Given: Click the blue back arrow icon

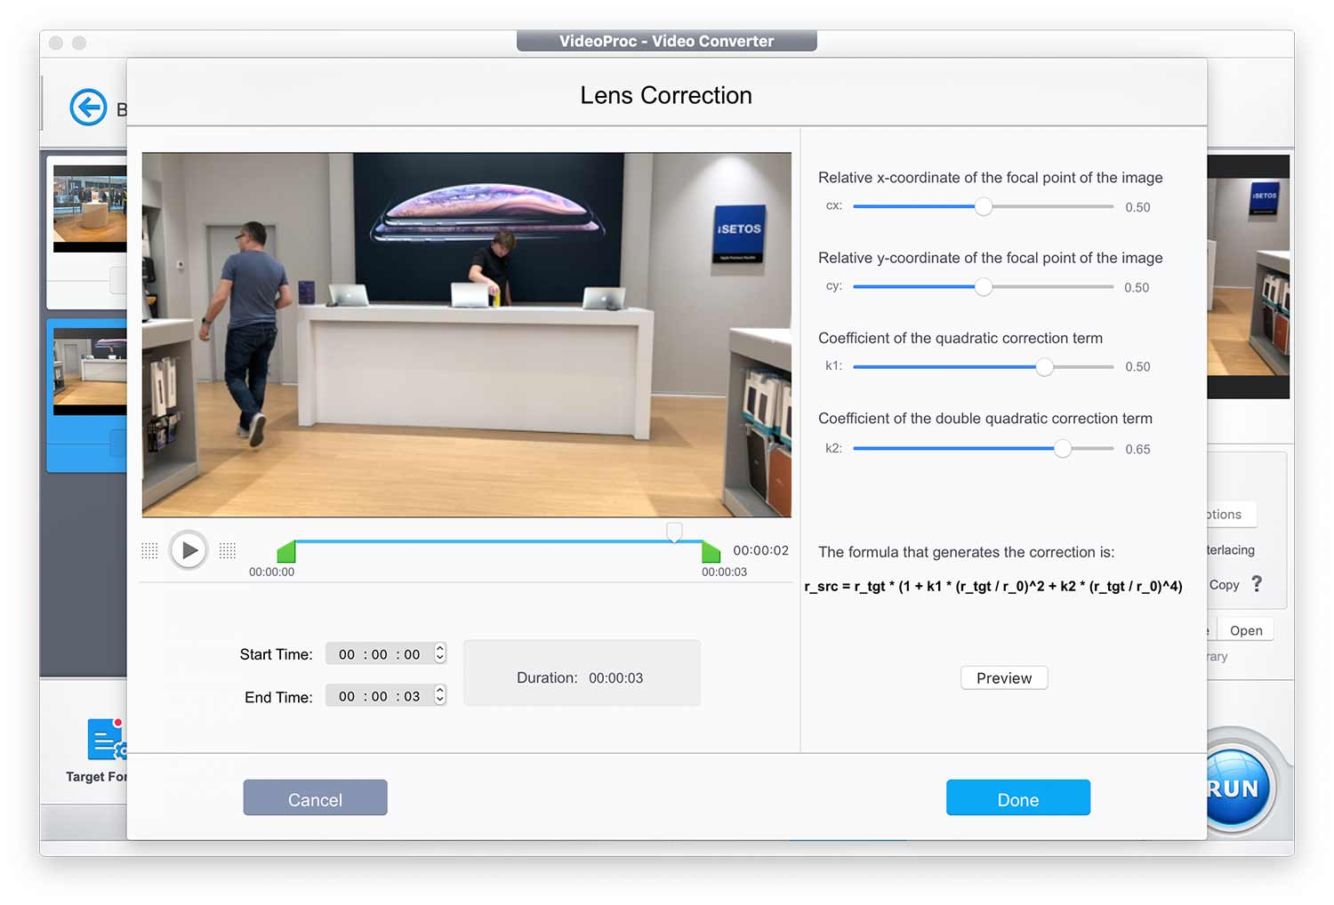Looking at the screenshot, I should click(x=88, y=107).
